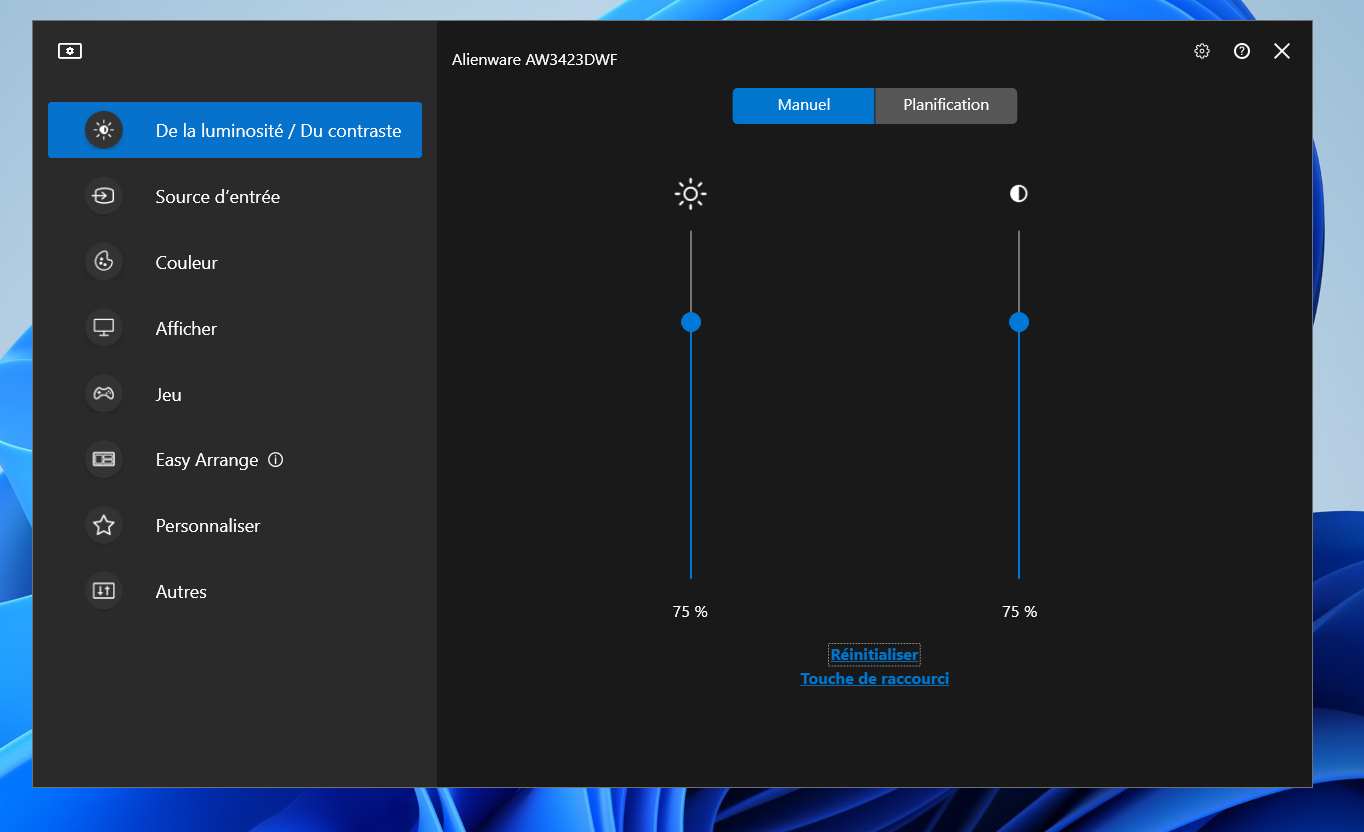Image resolution: width=1364 pixels, height=832 pixels.
Task: Click the Personnaliser star icon
Action: point(104,525)
